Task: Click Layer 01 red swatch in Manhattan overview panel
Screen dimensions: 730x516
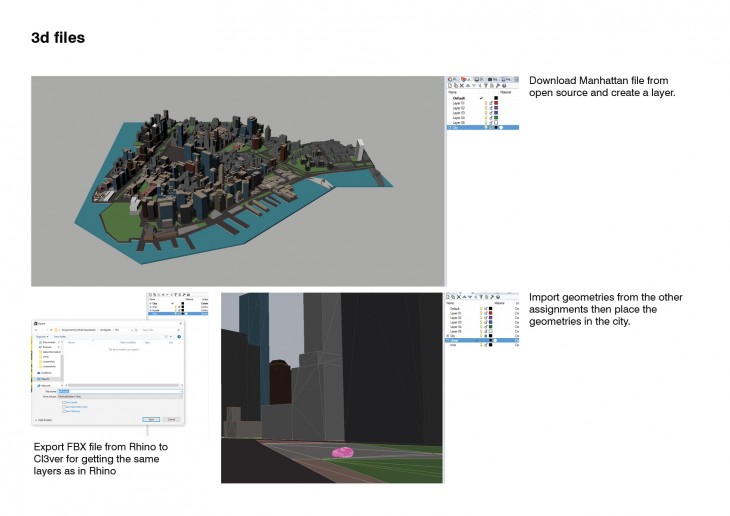Action: pos(495,103)
